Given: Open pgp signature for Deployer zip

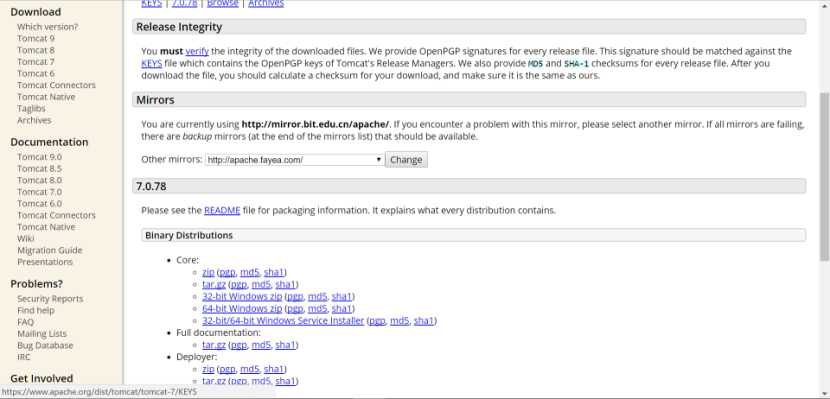Looking at the screenshot, I should pos(227,369).
